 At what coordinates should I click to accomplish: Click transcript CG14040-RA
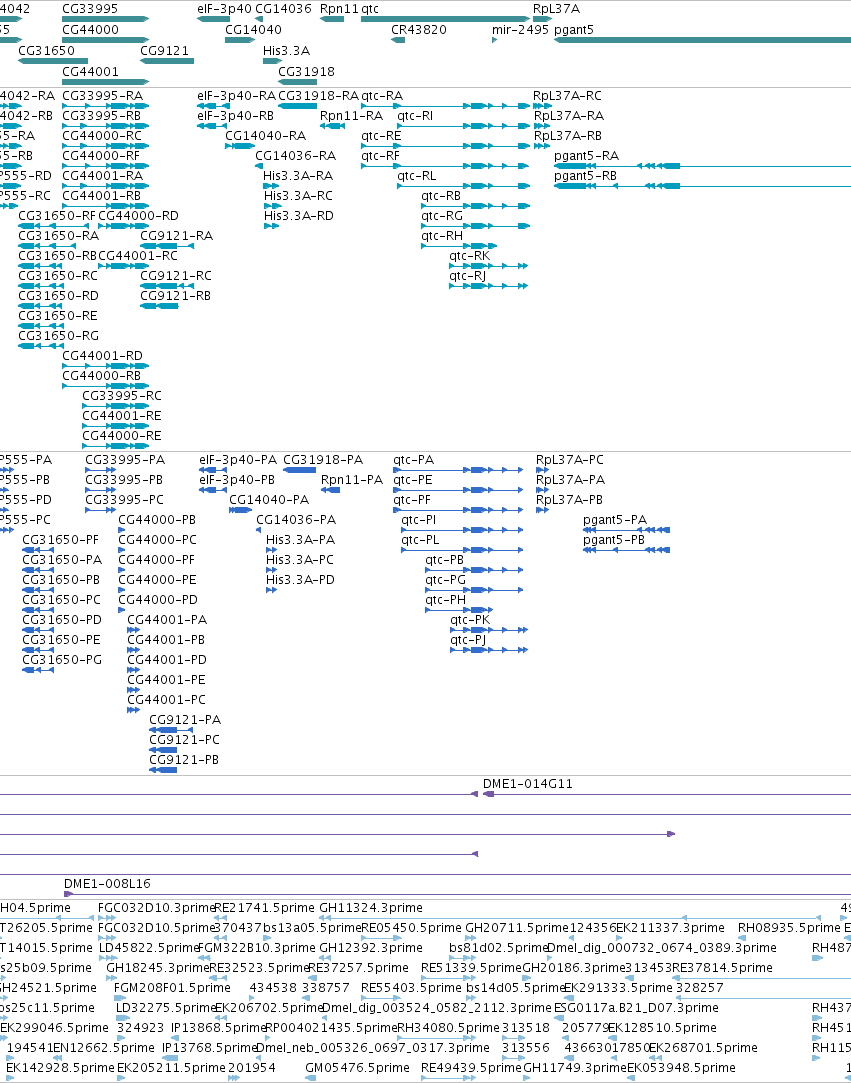pos(265,135)
